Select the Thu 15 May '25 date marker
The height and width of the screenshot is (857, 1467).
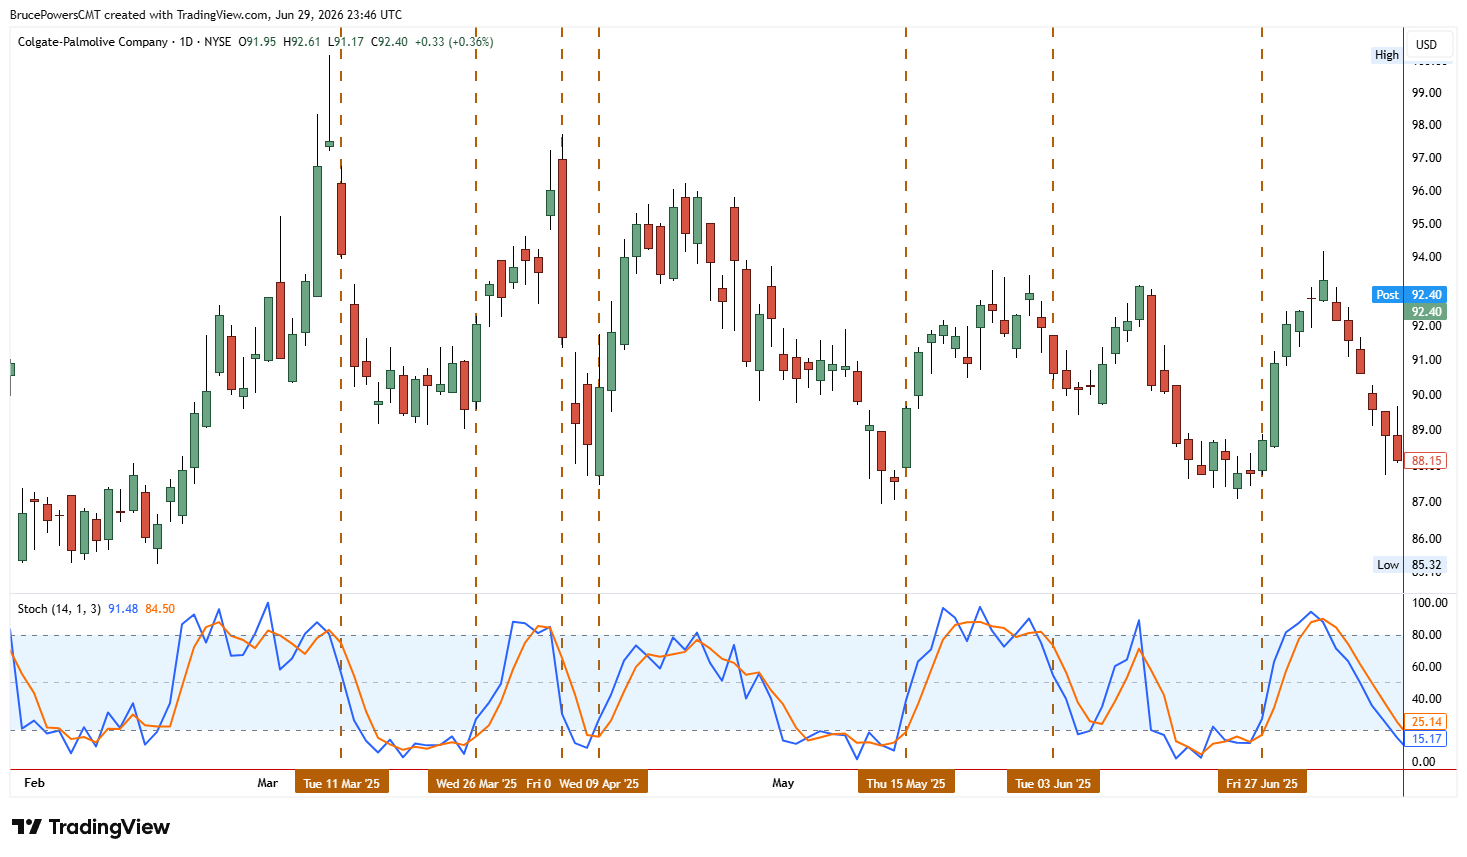[x=906, y=783]
